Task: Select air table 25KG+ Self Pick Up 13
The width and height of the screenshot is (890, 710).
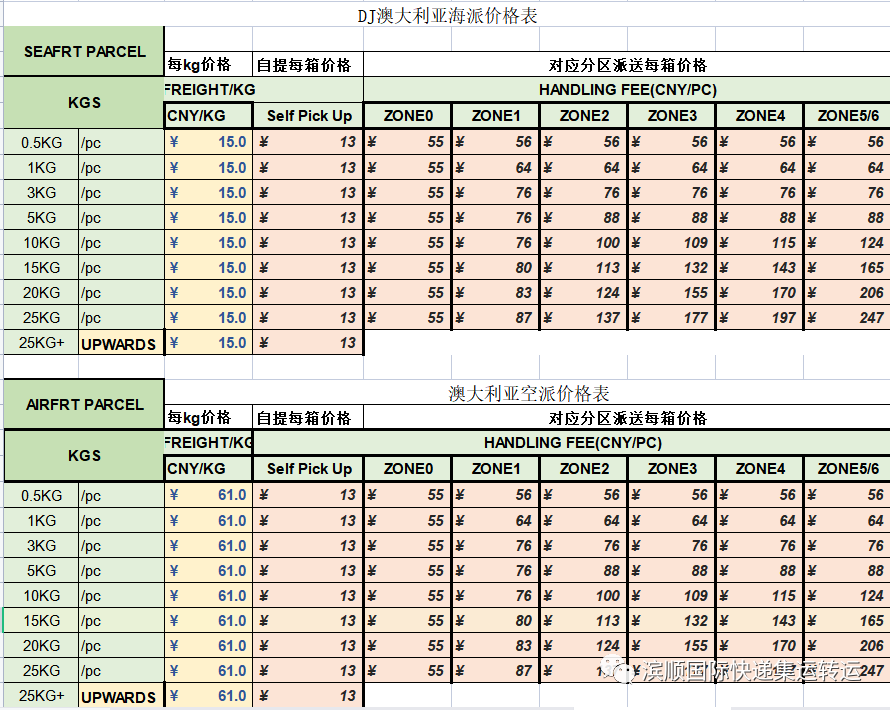Action: point(308,695)
